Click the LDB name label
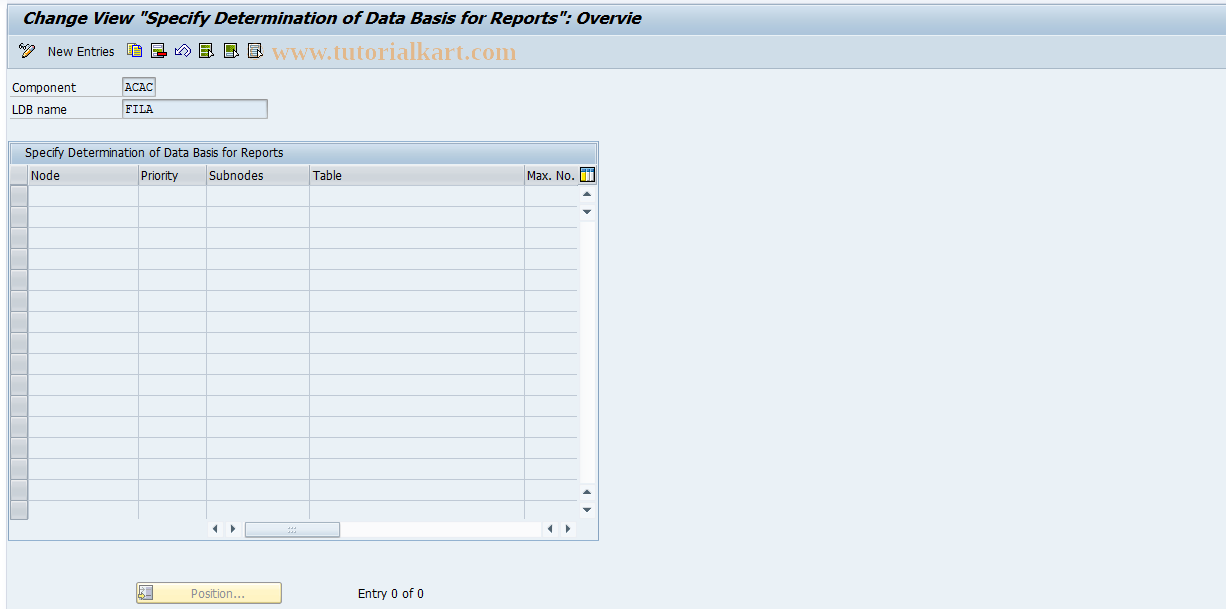Screen dimensions: 1226x609 [39, 110]
